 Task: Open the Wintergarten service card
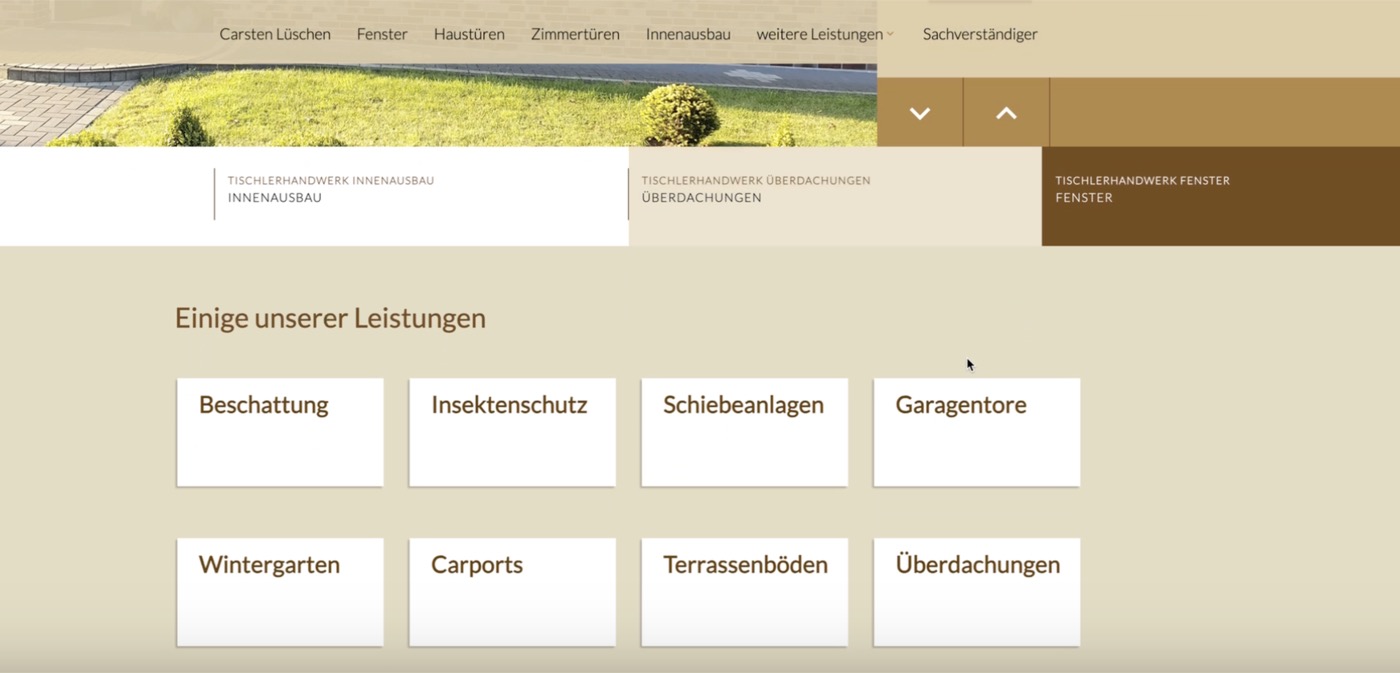(x=280, y=592)
